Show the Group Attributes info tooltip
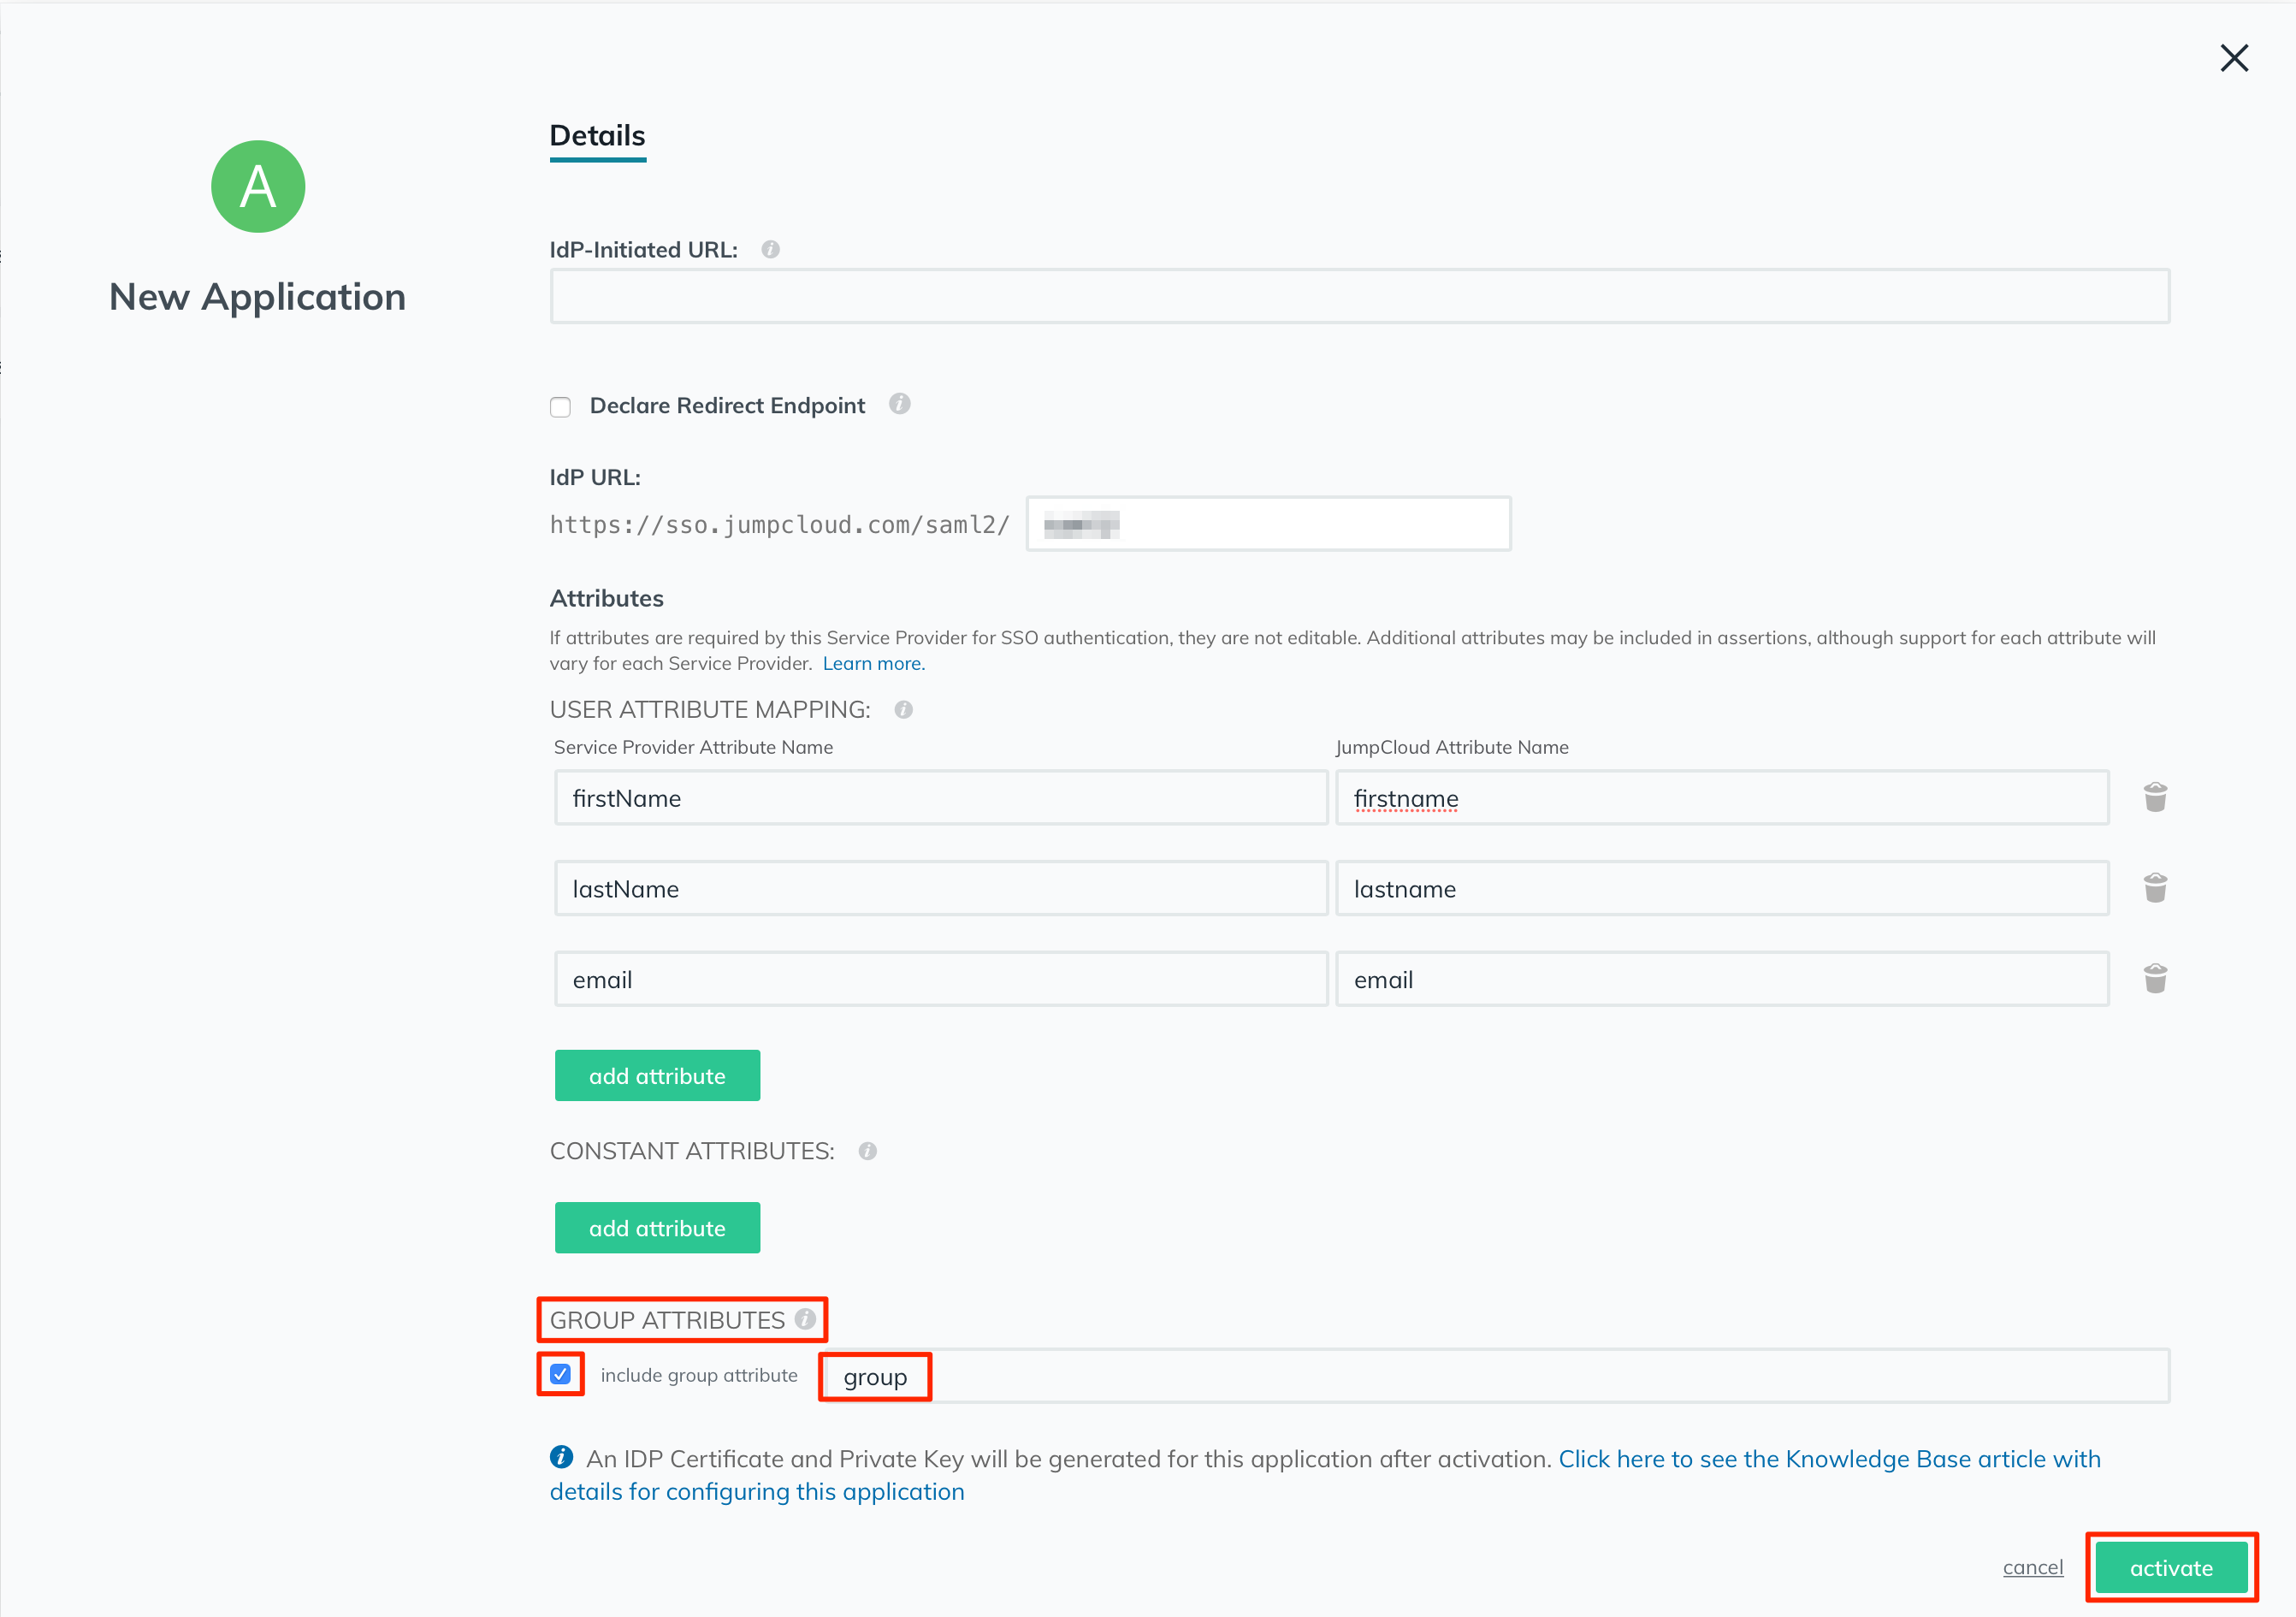This screenshot has width=2296, height=1617. pyautogui.click(x=805, y=1319)
